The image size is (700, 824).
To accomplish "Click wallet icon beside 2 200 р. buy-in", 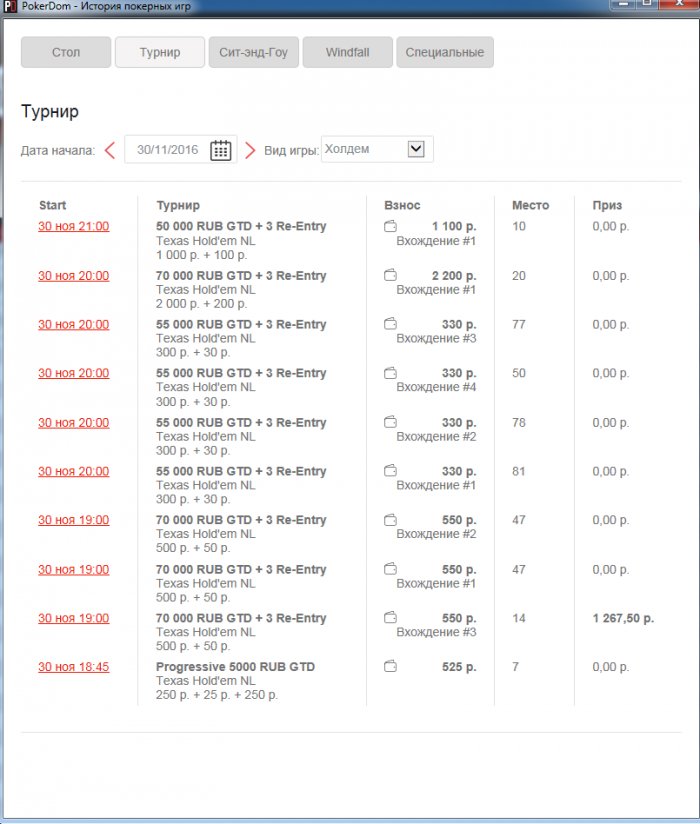I will pos(391,276).
